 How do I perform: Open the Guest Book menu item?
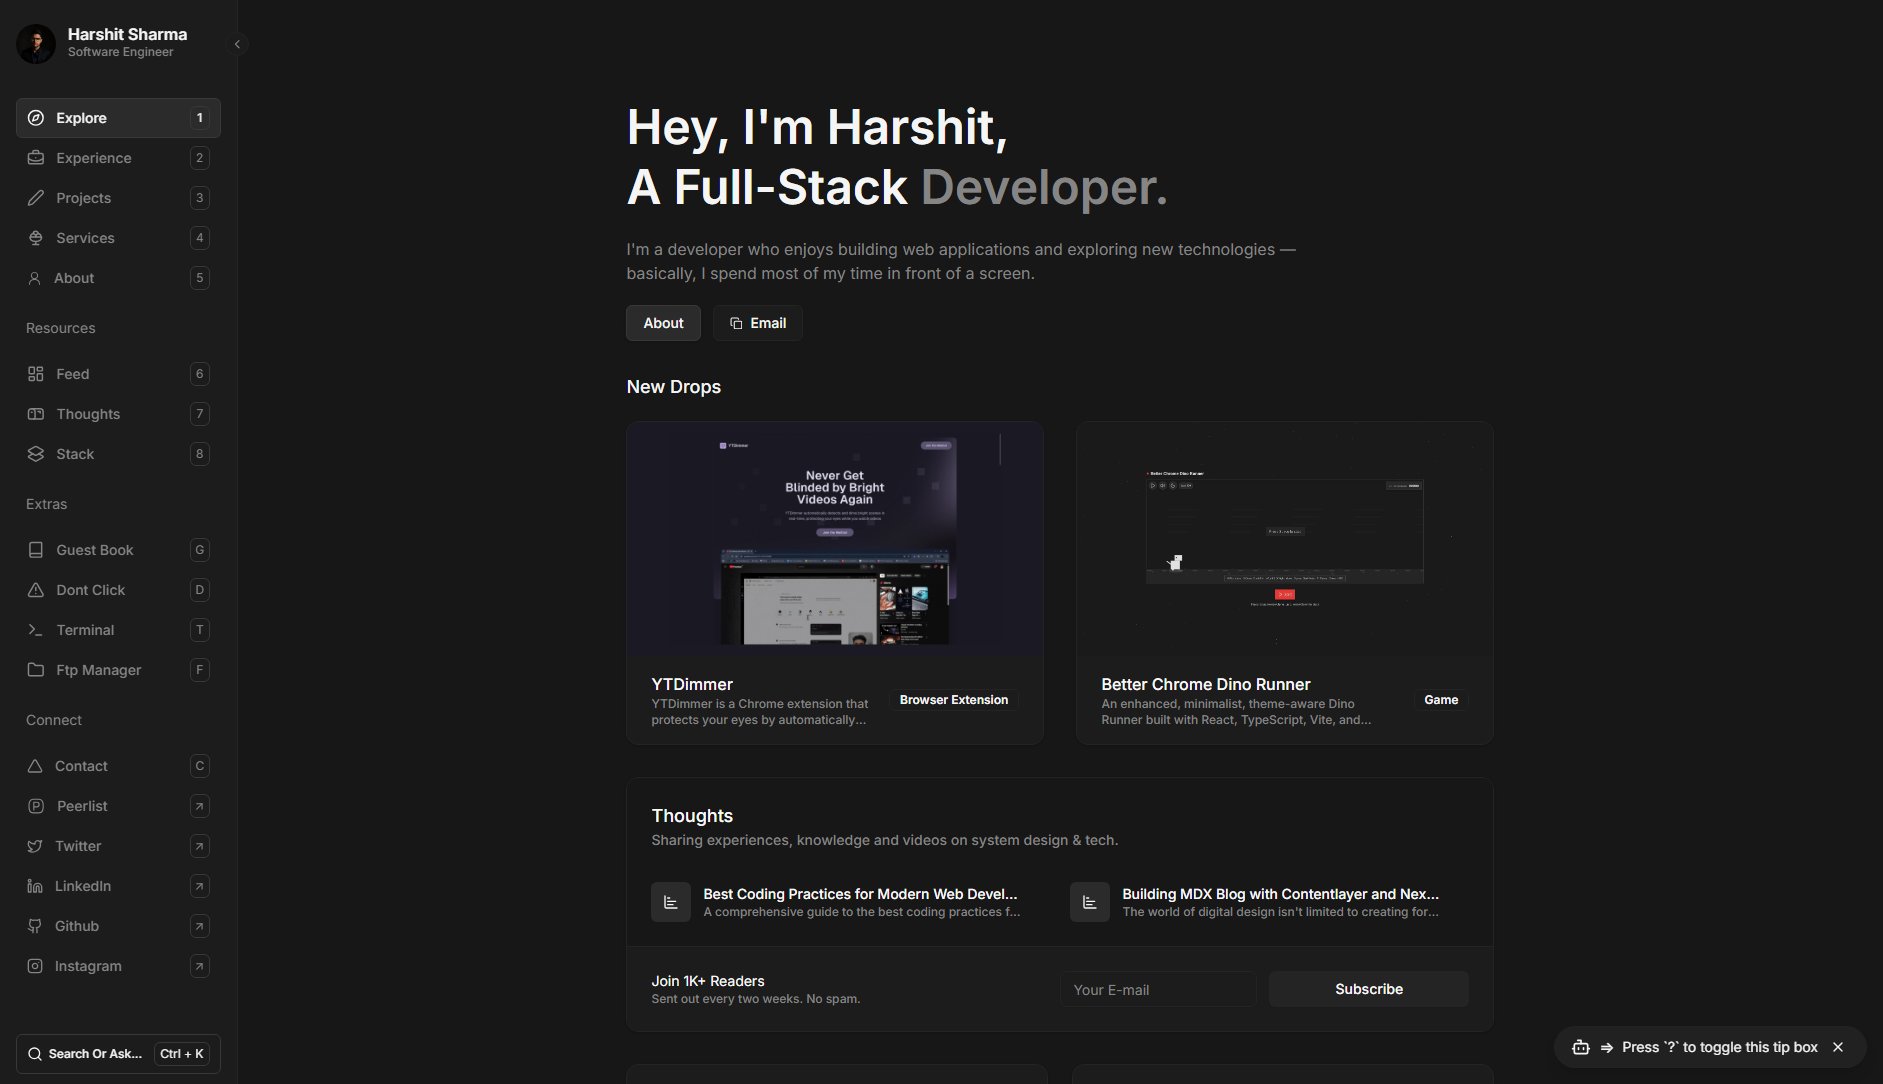95,550
